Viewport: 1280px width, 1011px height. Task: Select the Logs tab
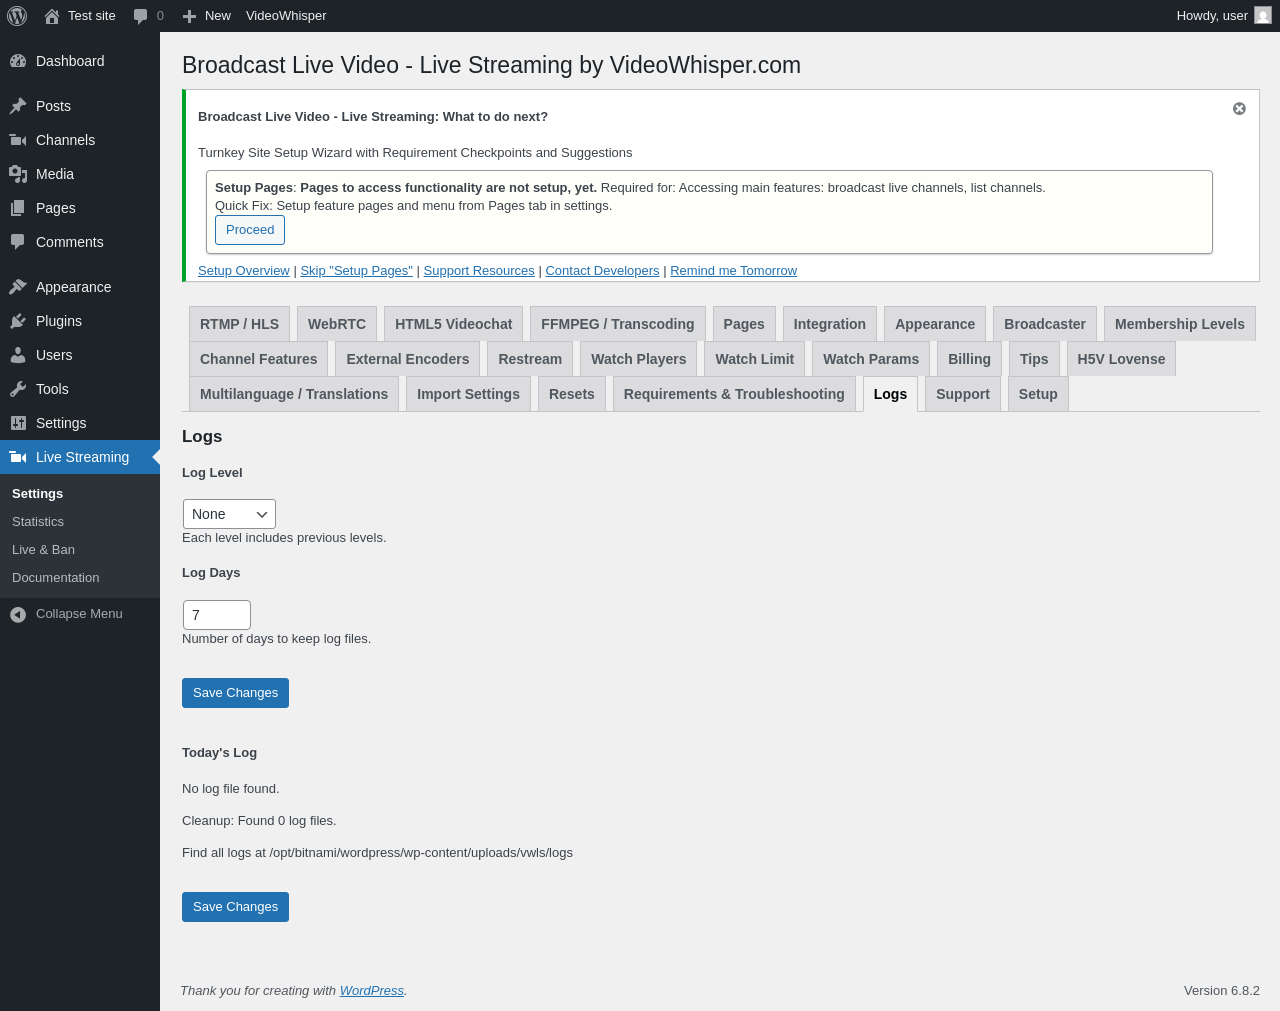click(x=890, y=394)
